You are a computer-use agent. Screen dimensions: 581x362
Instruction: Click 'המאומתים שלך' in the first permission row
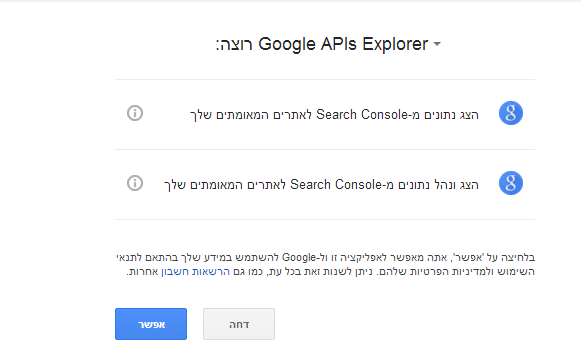[229, 114]
